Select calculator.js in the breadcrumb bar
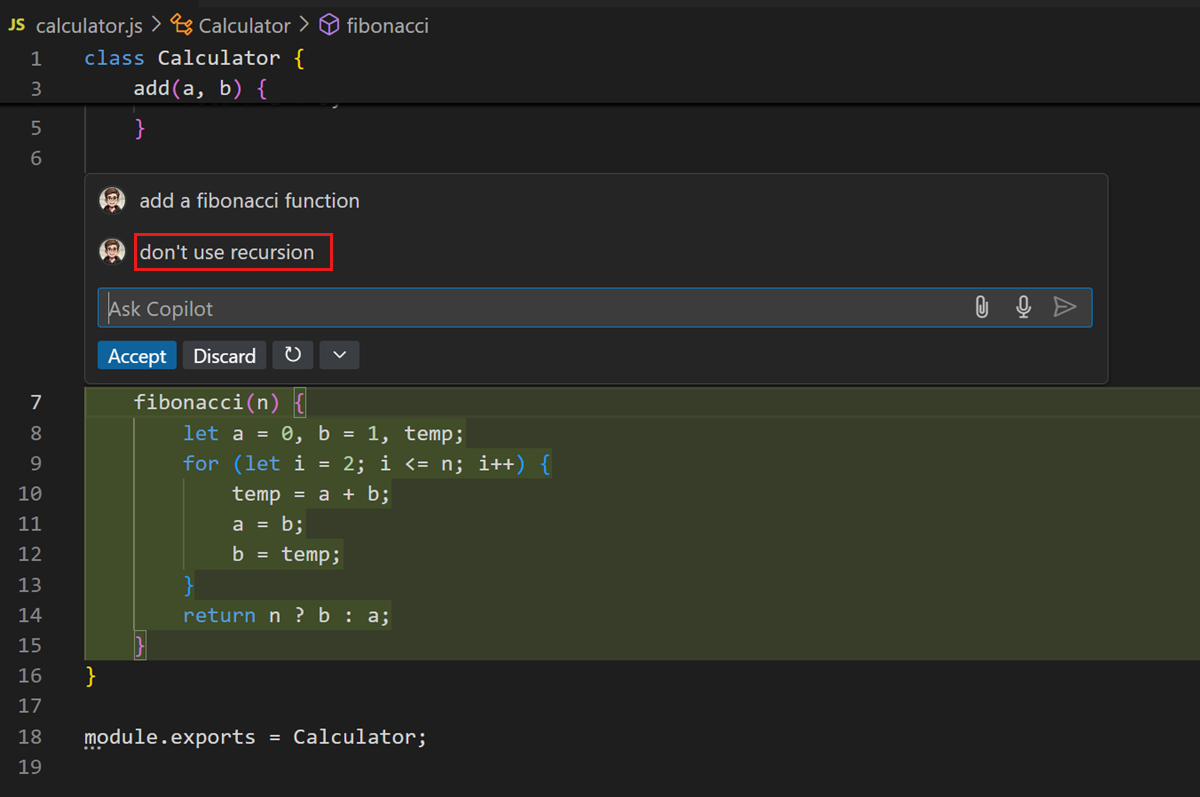 click(90, 25)
